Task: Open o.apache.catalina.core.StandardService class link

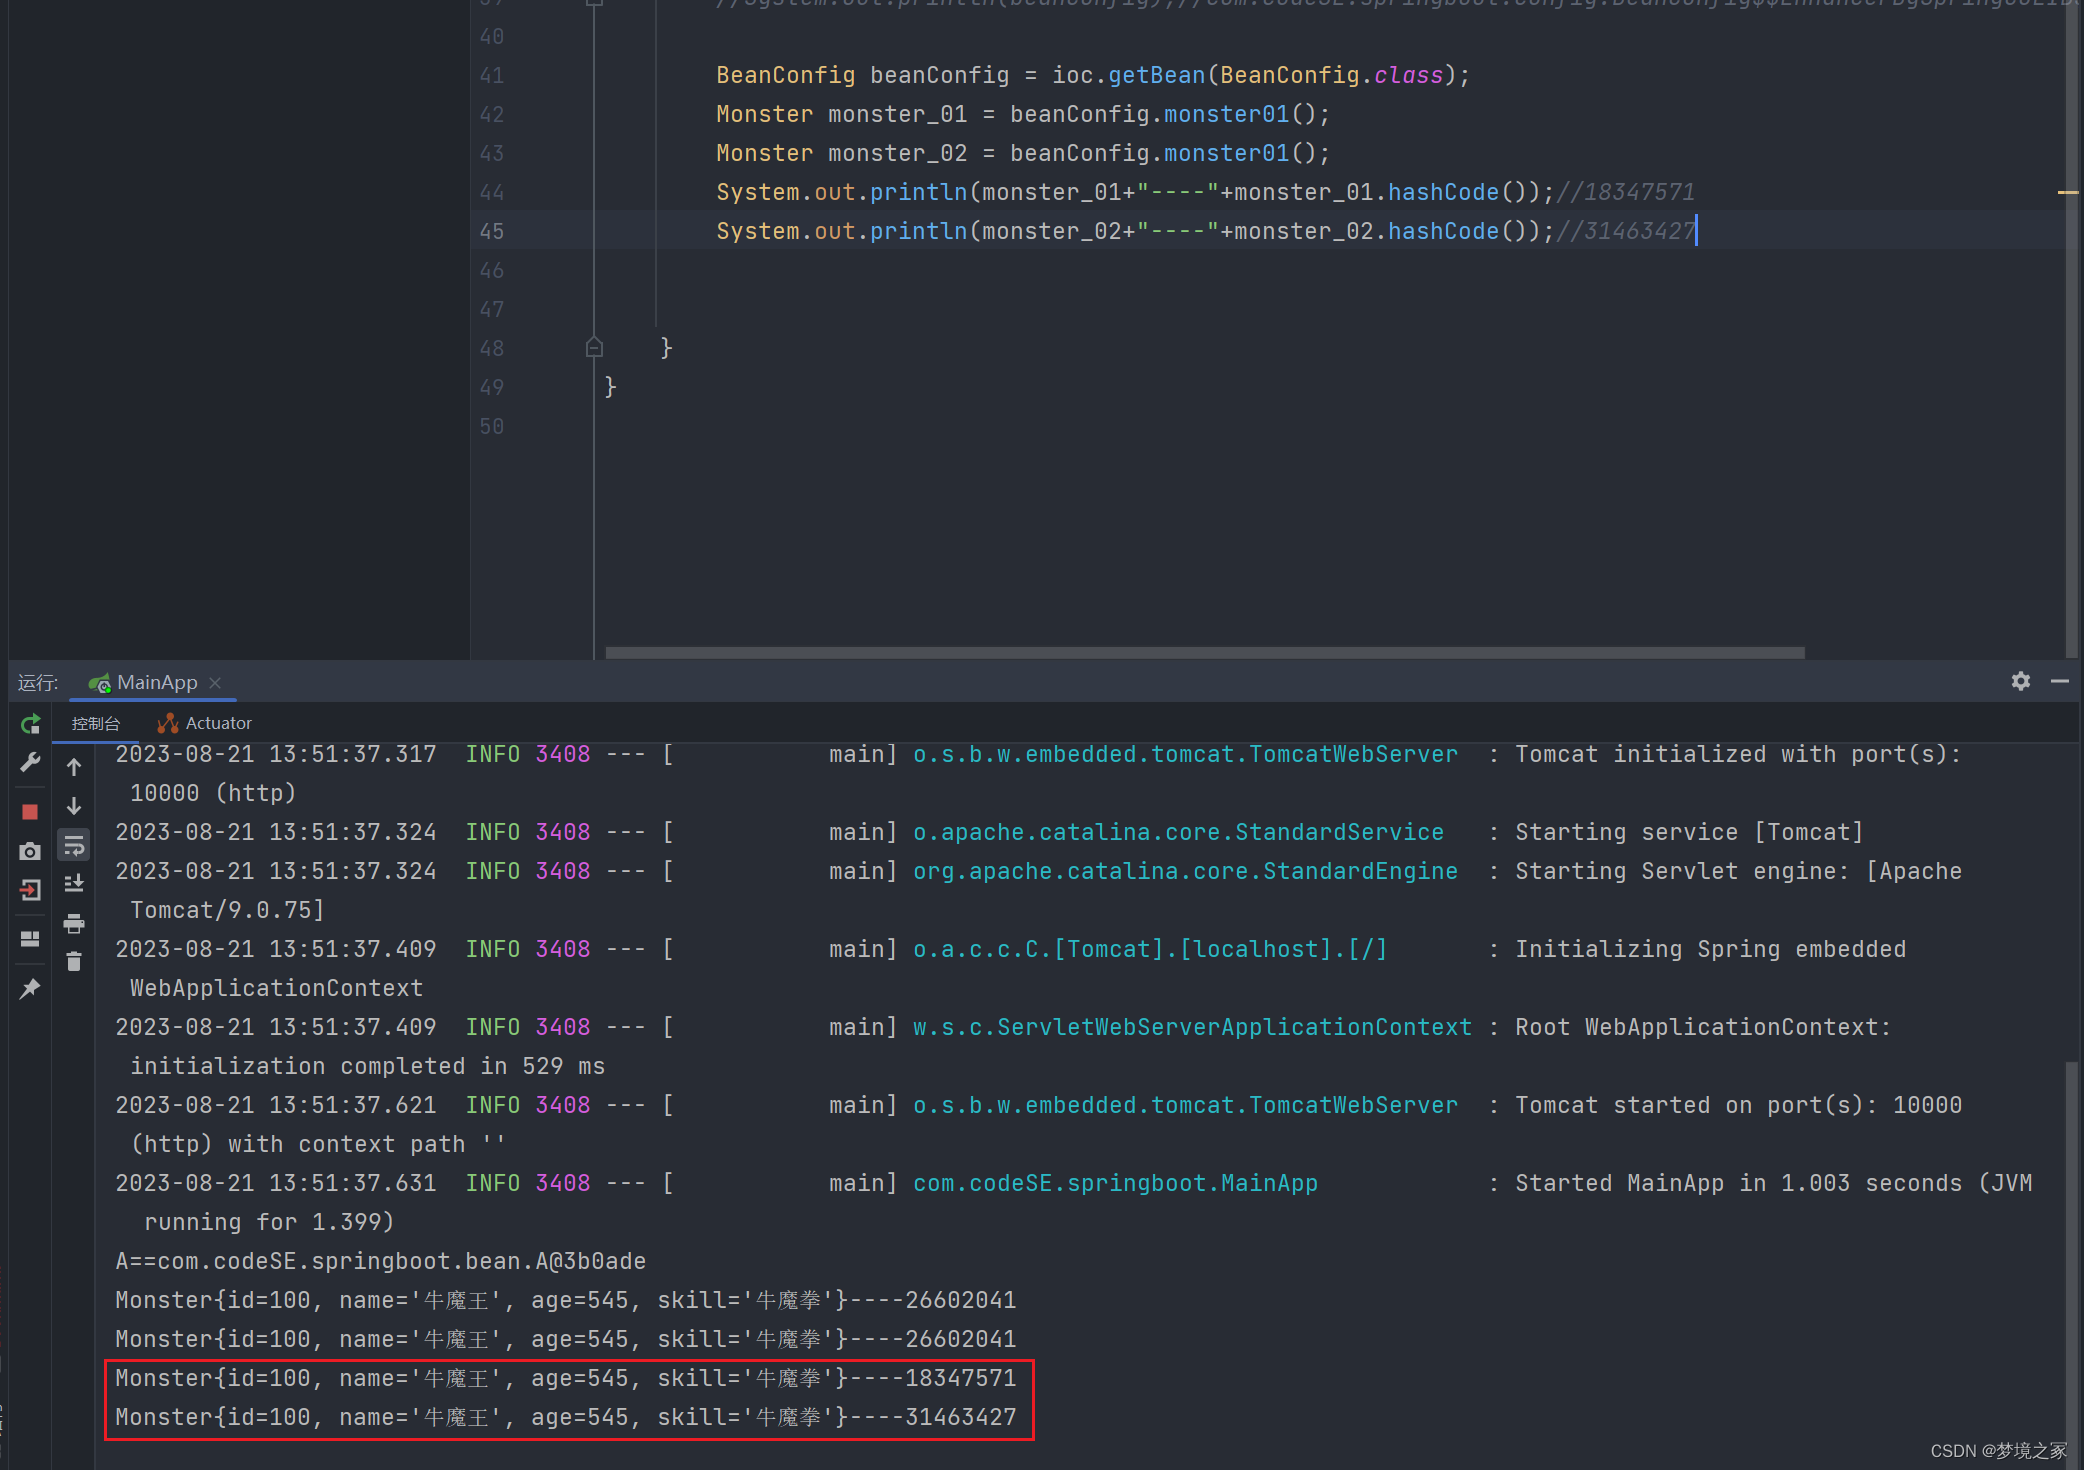Action: coord(1178,832)
